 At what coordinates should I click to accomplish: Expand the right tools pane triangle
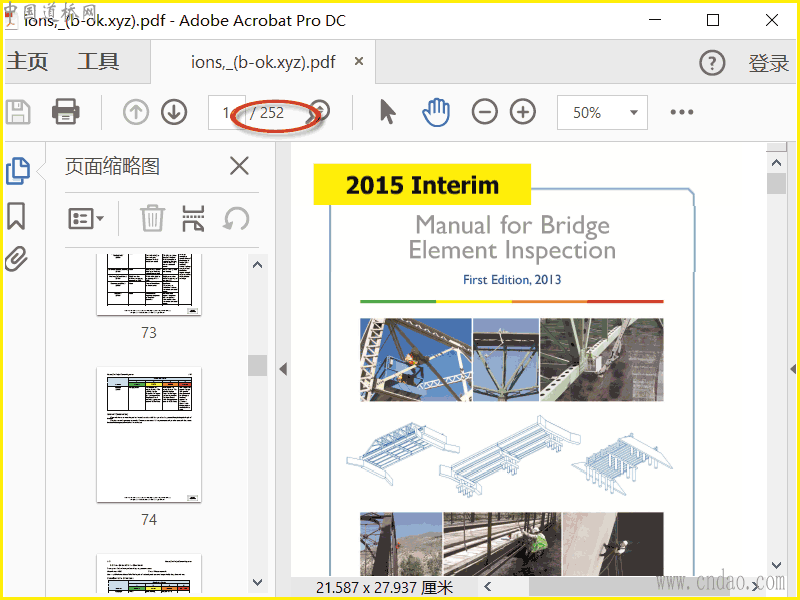[793, 369]
